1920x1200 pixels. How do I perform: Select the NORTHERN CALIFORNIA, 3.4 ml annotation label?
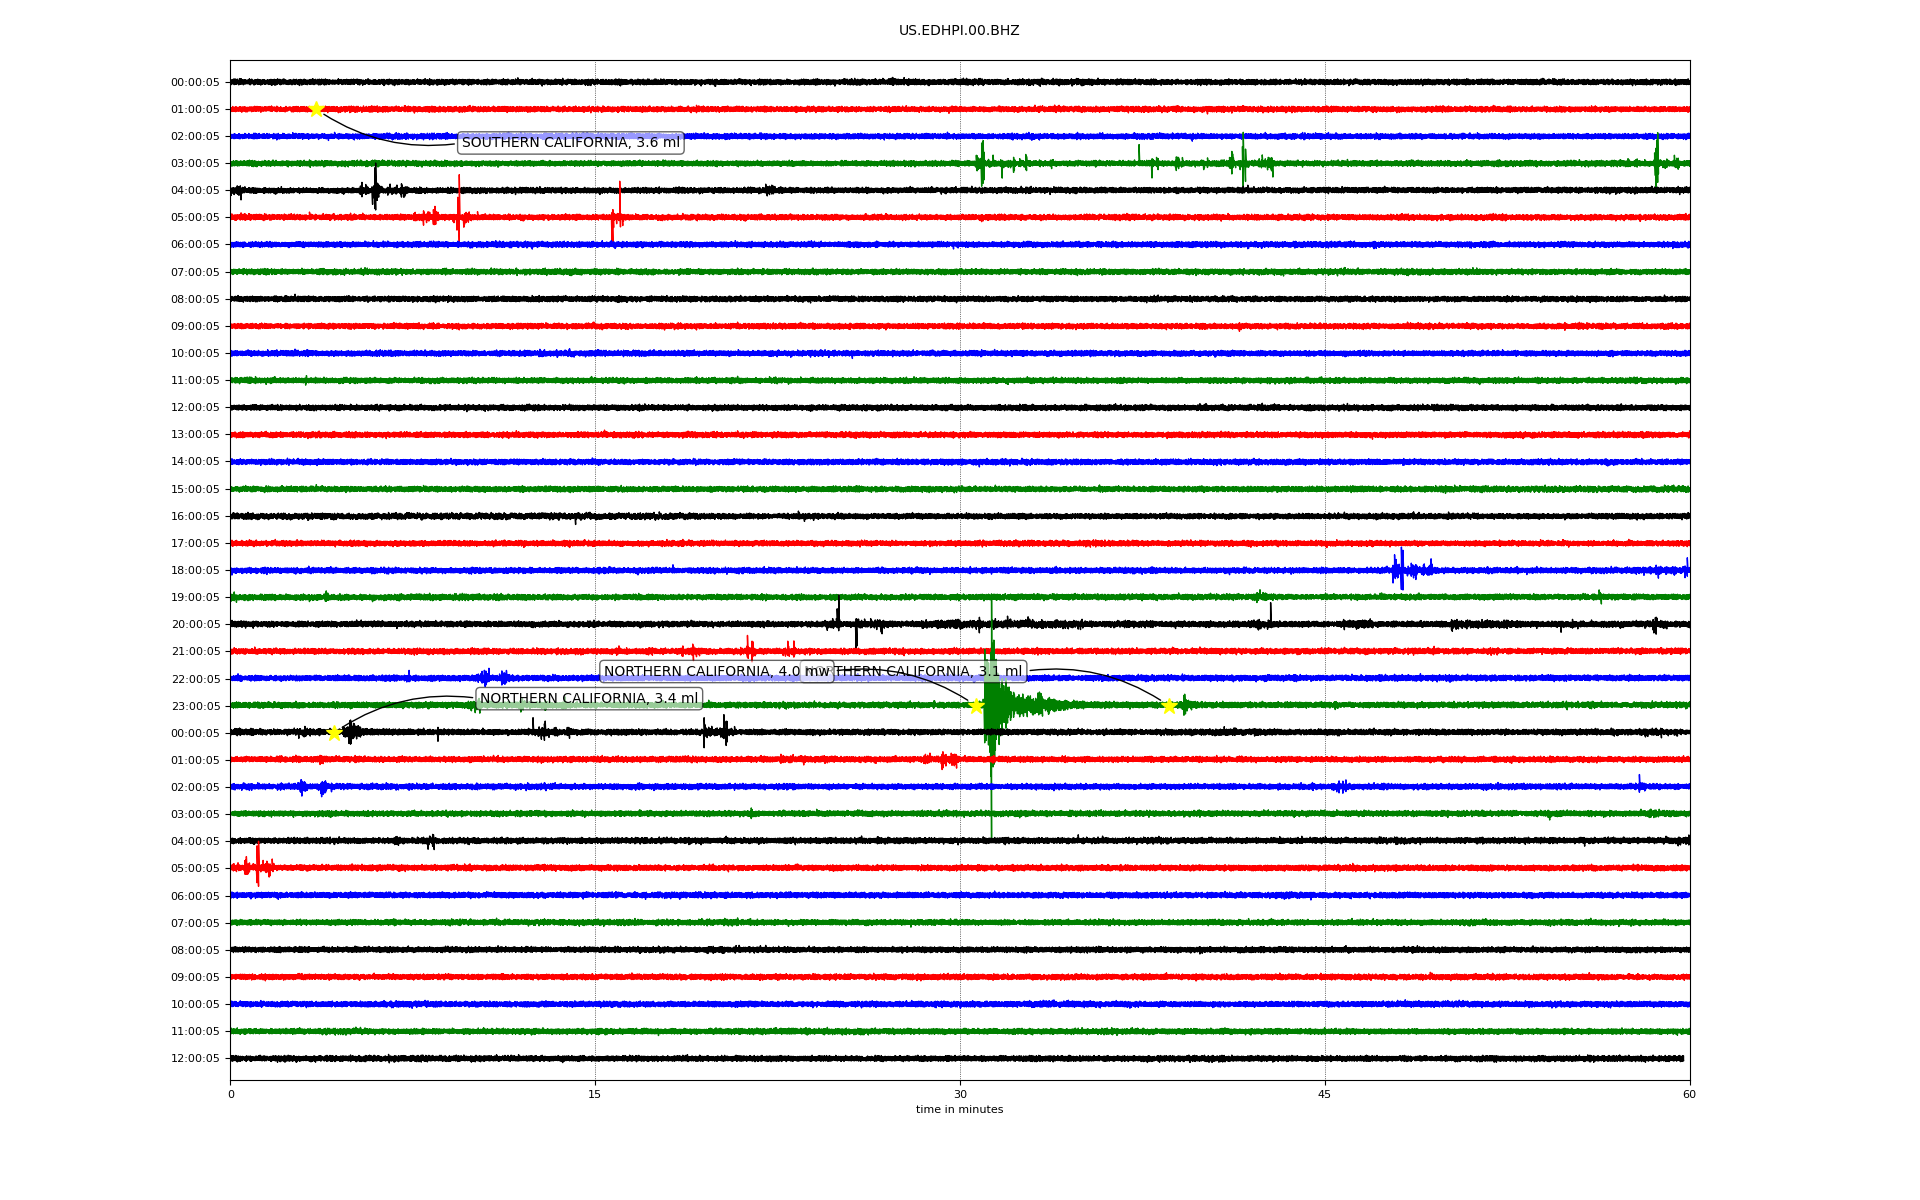coord(589,699)
